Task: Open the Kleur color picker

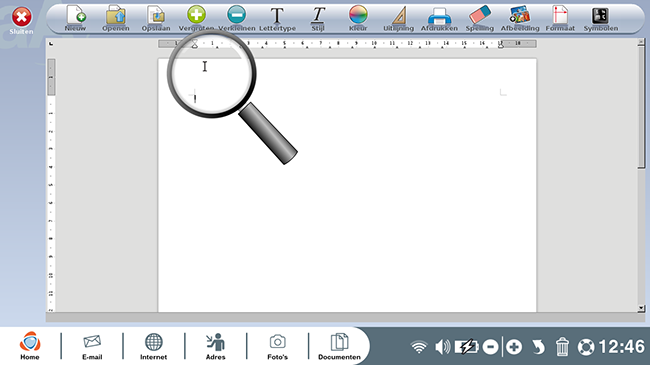Action: tap(358, 18)
